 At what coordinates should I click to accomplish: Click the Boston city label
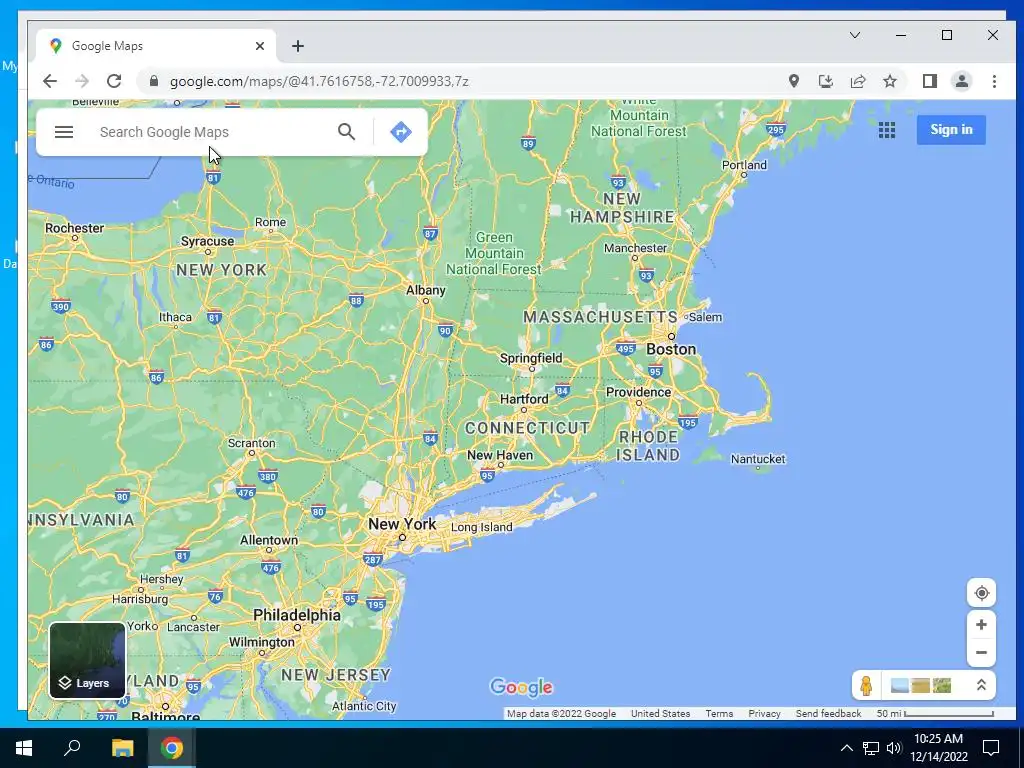tap(671, 349)
